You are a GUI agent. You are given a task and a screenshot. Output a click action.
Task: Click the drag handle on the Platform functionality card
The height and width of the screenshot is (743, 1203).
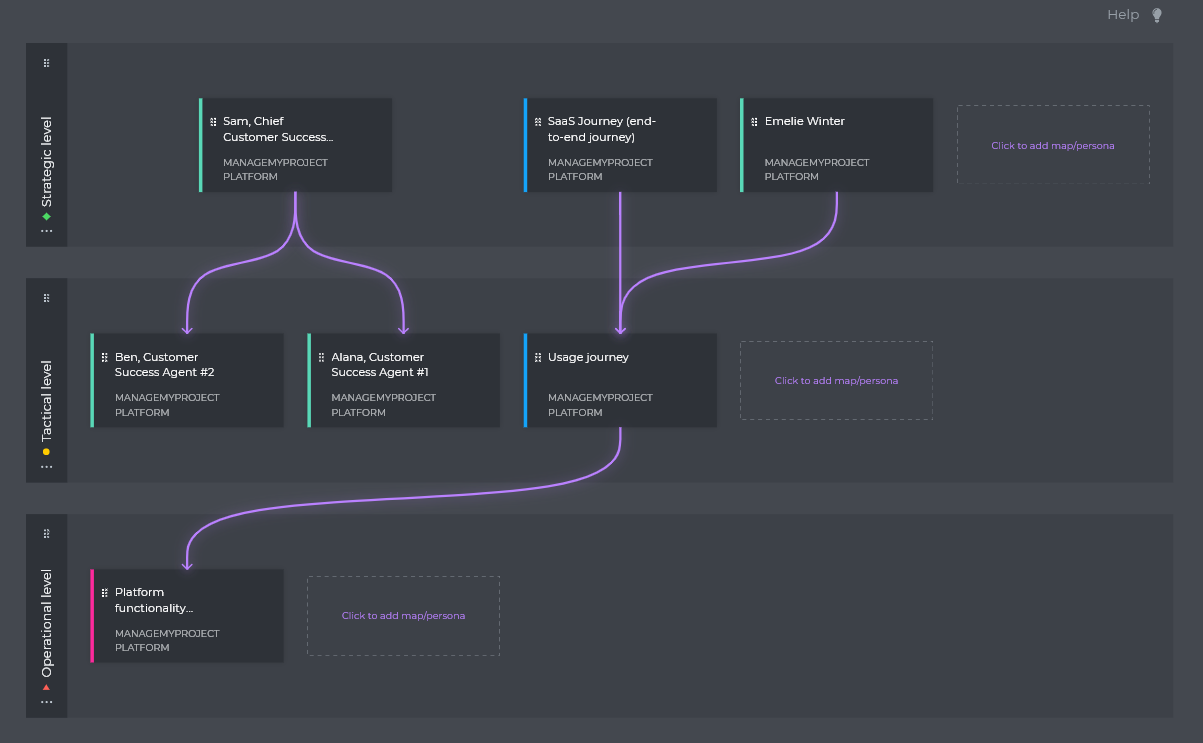(105, 592)
